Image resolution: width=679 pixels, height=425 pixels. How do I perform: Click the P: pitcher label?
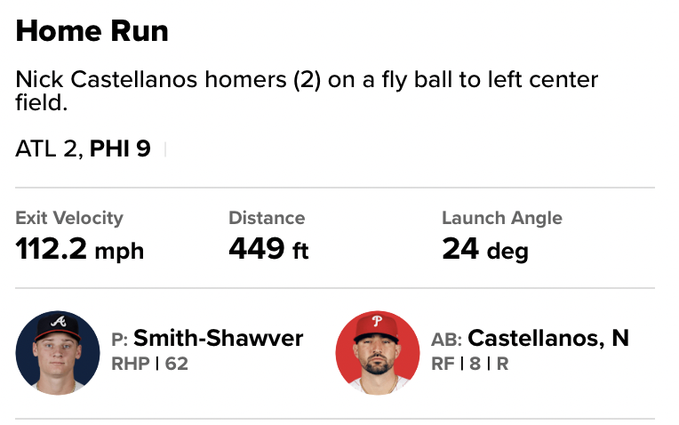point(120,339)
